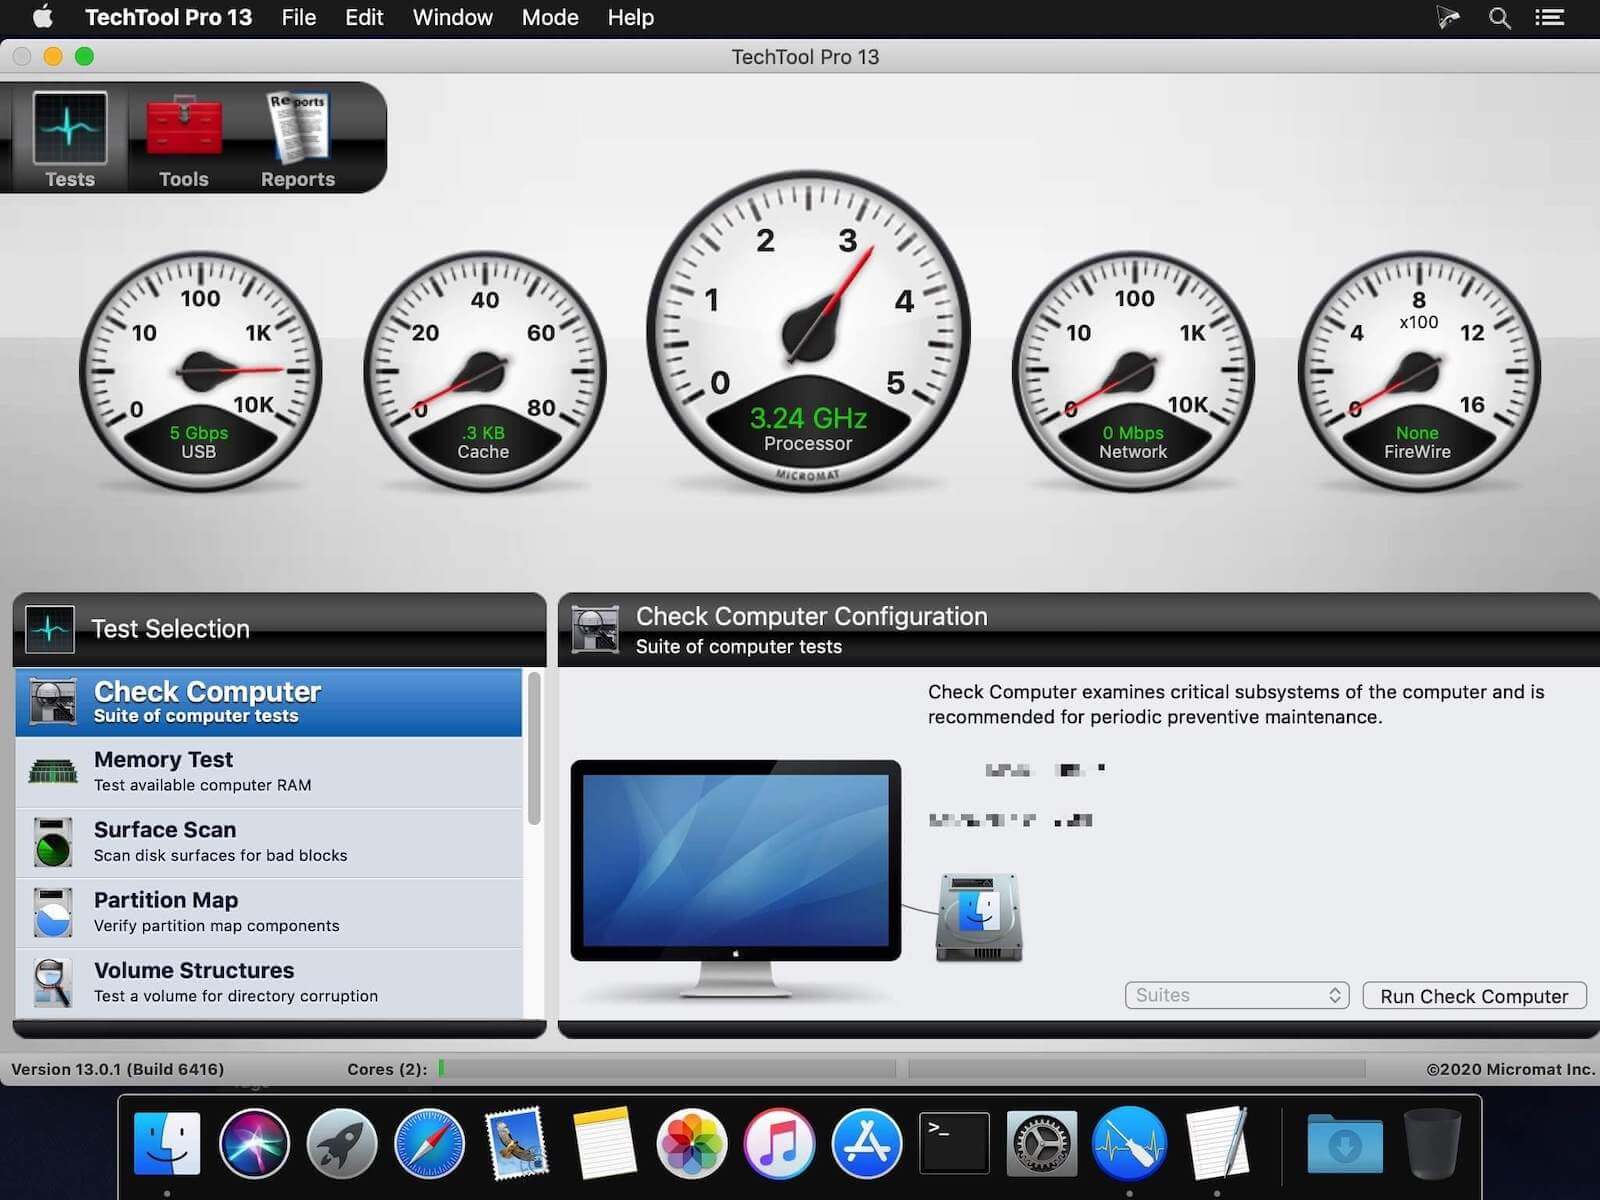Open Safari from the Dock
Screen dimensions: 1600x1200
[x=429, y=1143]
